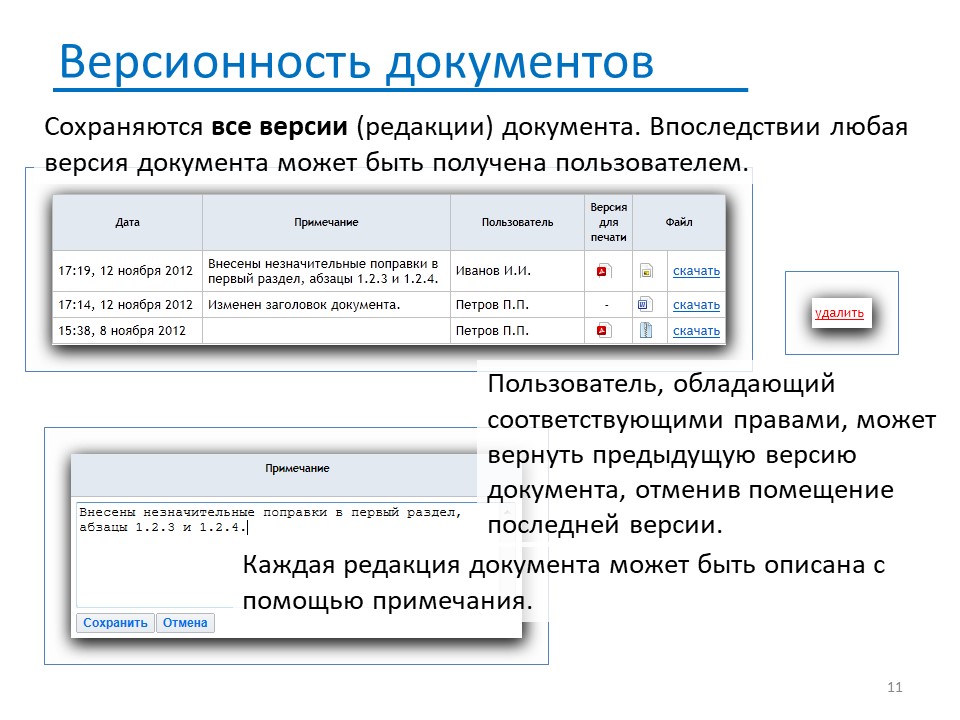The image size is (960, 720).
Task: Open the PDF print version in the 15:38 row
Action: 602,331
